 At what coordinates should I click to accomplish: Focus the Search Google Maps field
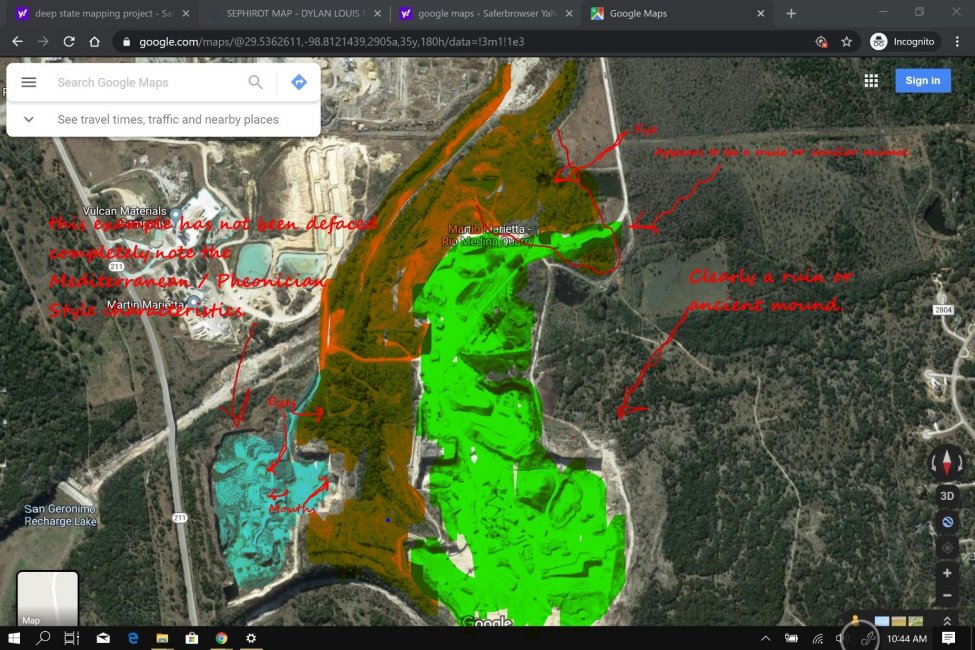pos(147,82)
